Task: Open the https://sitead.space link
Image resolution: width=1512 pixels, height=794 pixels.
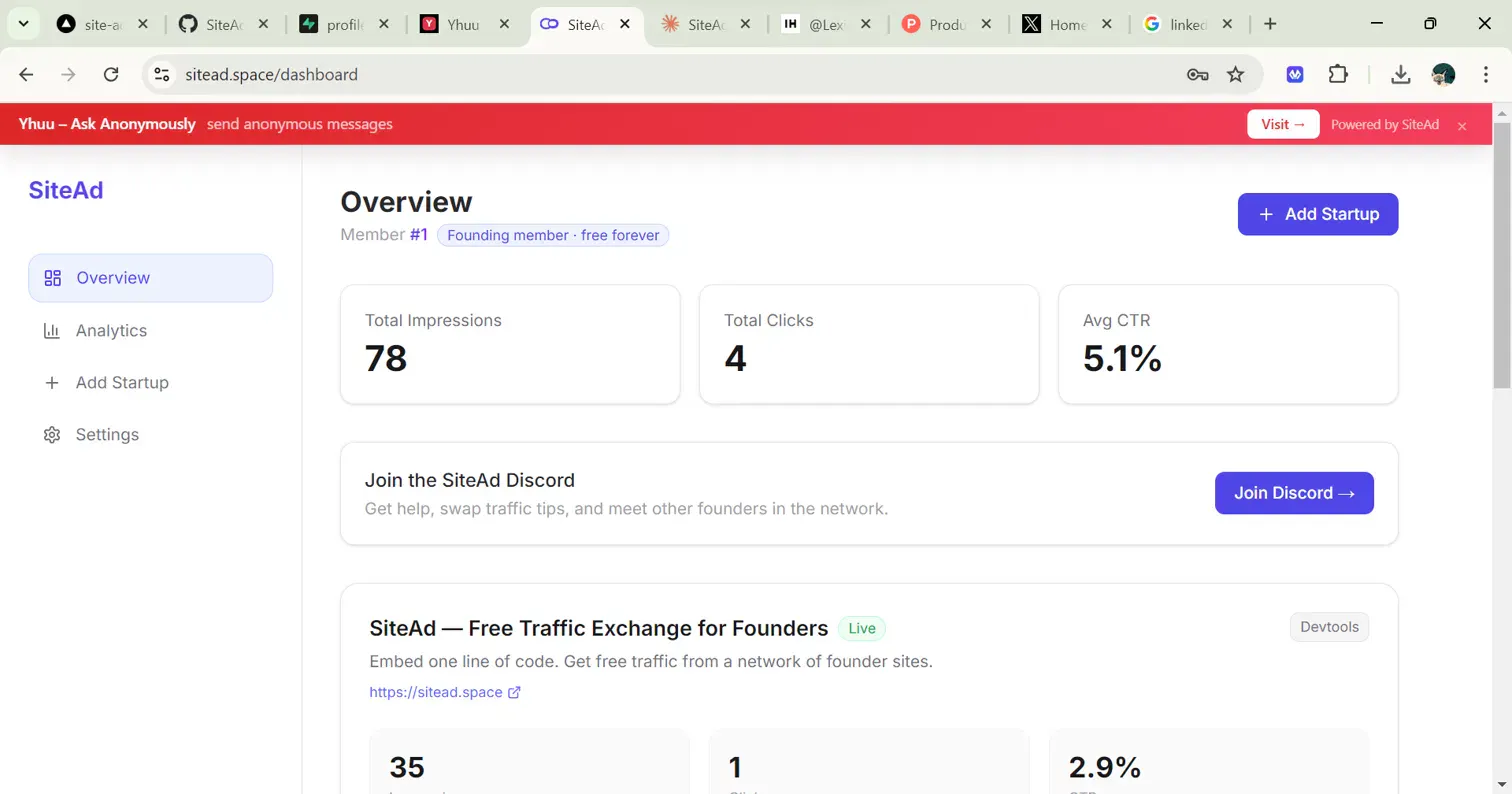Action: pyautogui.click(x=445, y=692)
